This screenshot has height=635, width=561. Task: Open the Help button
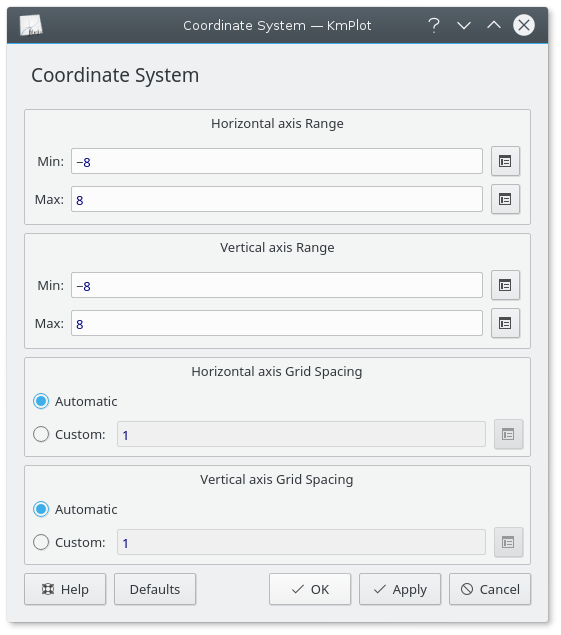coord(65,589)
